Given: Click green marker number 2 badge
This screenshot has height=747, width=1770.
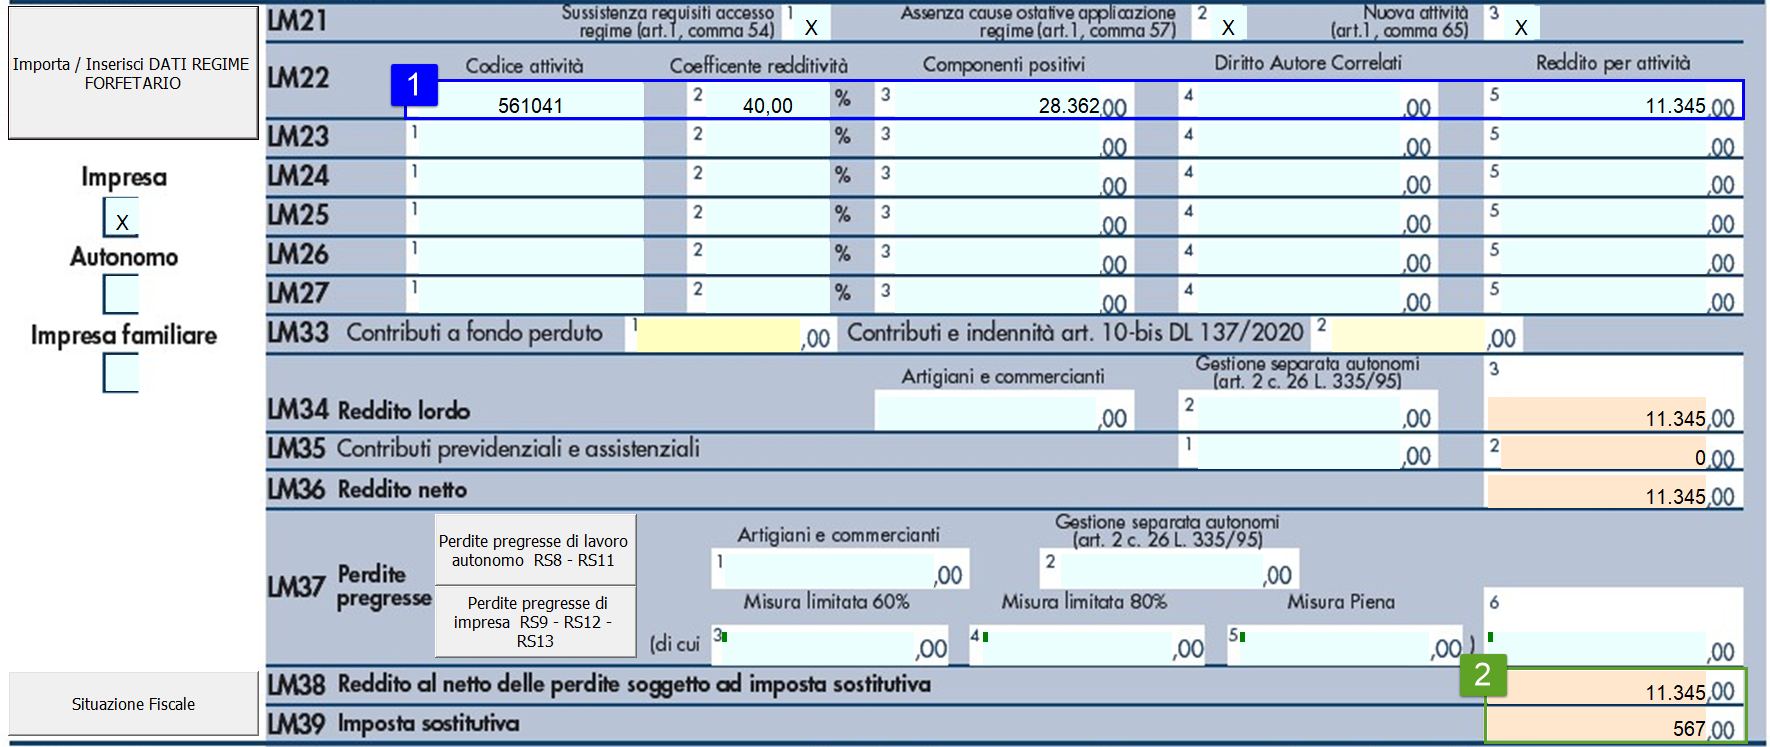Looking at the screenshot, I should 1482,674.
